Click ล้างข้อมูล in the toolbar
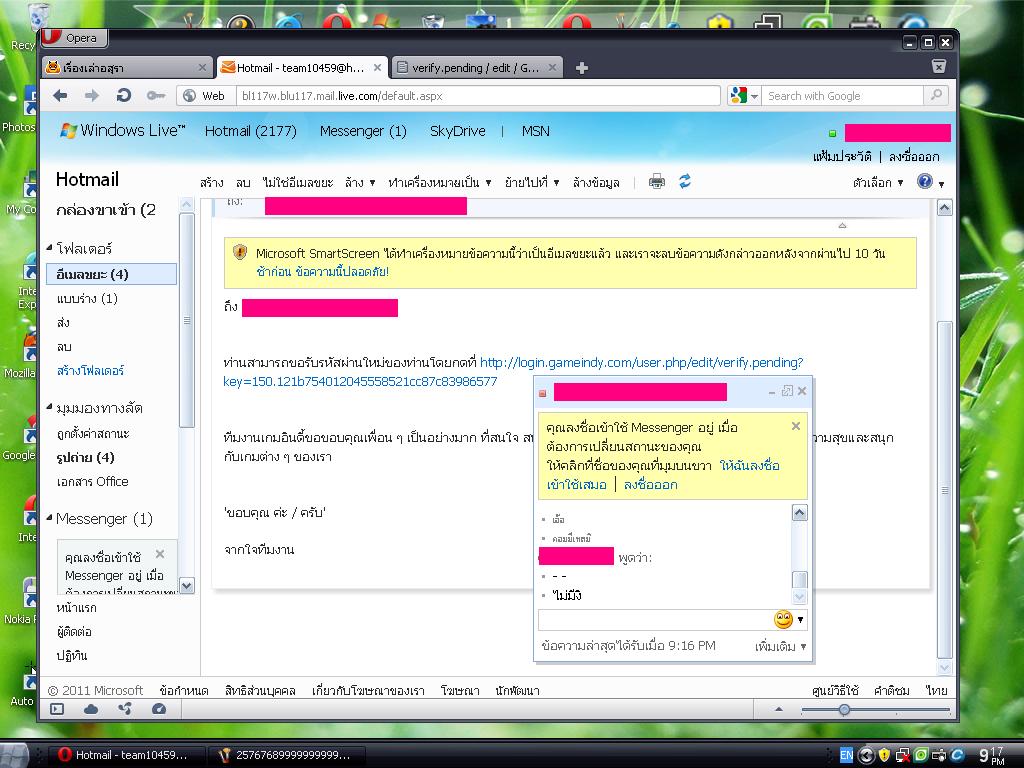This screenshot has width=1024, height=768. coord(596,182)
